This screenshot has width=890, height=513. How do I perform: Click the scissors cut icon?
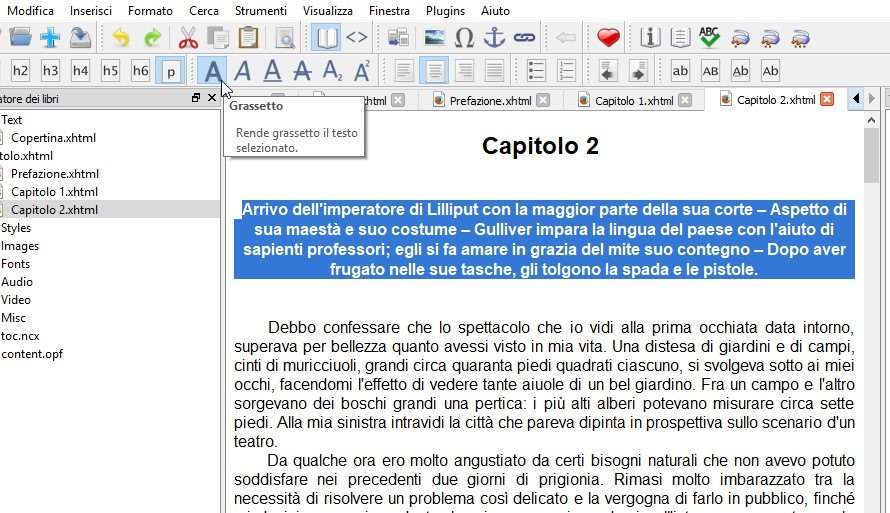click(x=188, y=38)
